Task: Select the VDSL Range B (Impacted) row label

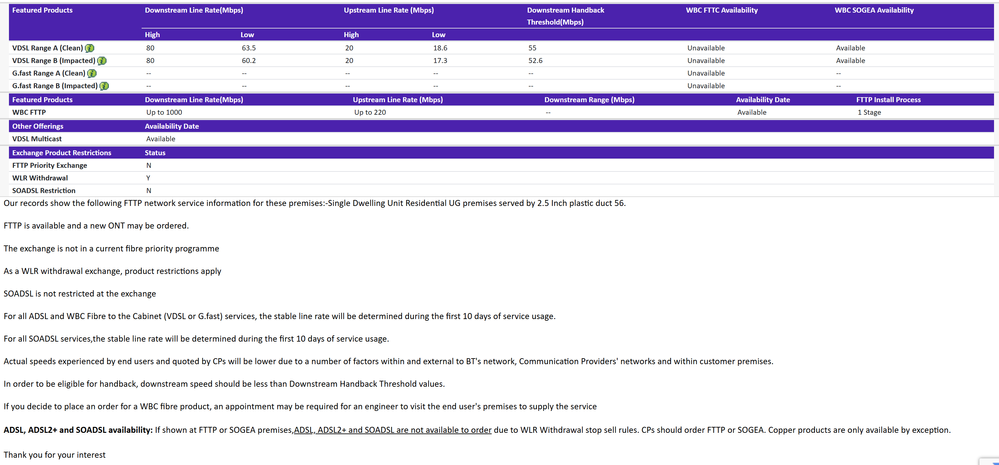Action: (x=54, y=61)
